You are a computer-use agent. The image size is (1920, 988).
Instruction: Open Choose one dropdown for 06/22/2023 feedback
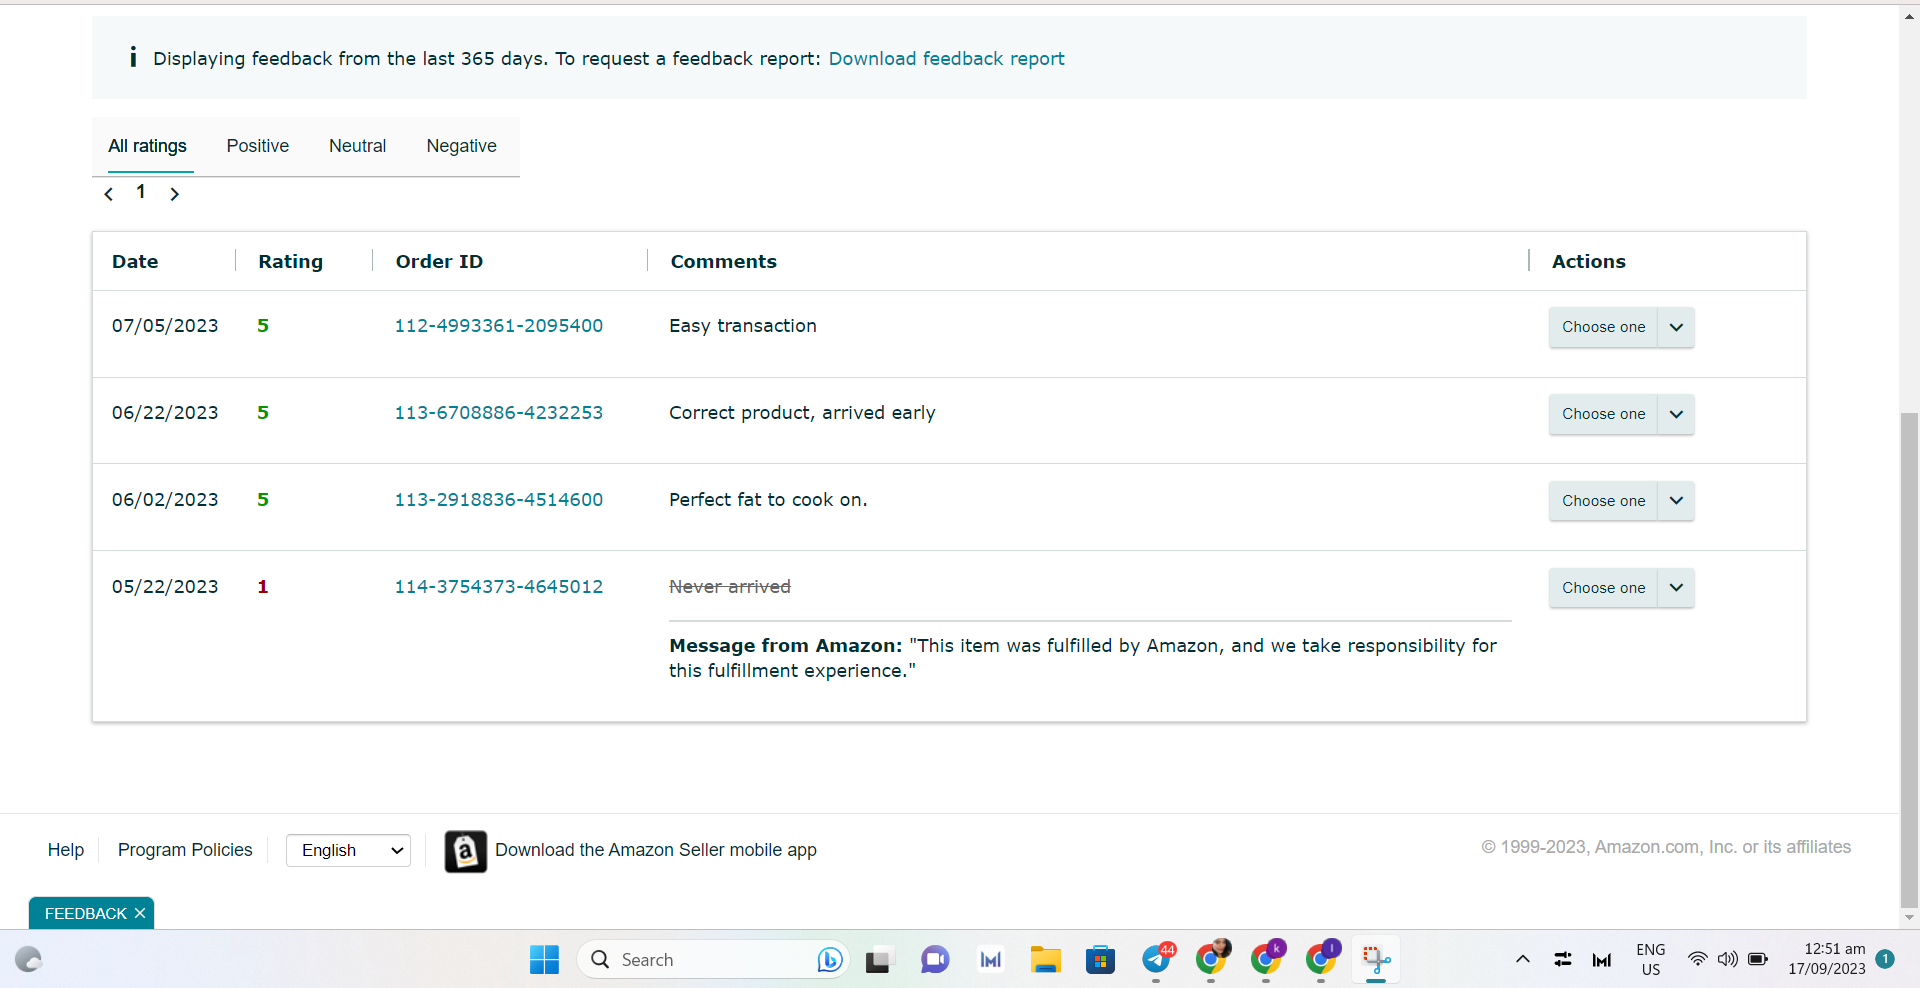pos(1621,414)
